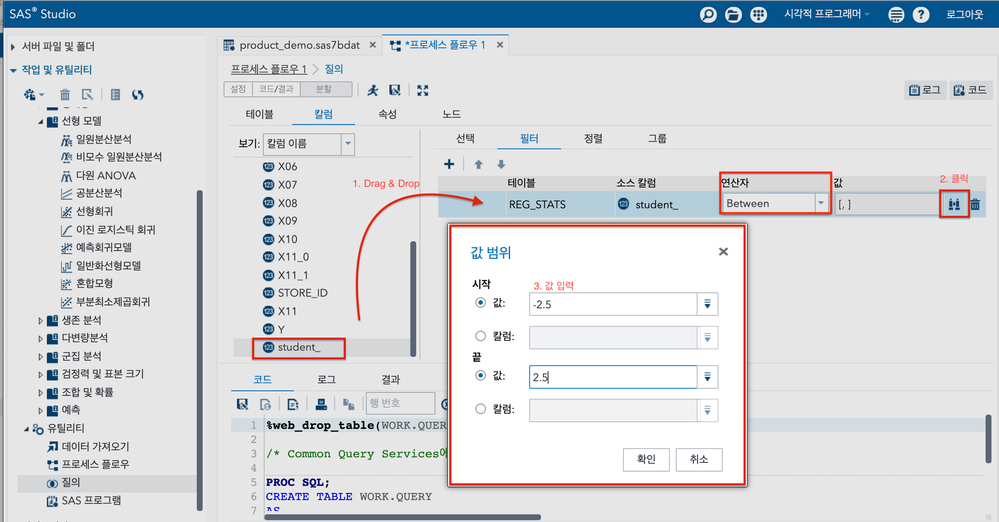Click the 코드 button at top right
The width and height of the screenshot is (999, 522).
tap(970, 90)
